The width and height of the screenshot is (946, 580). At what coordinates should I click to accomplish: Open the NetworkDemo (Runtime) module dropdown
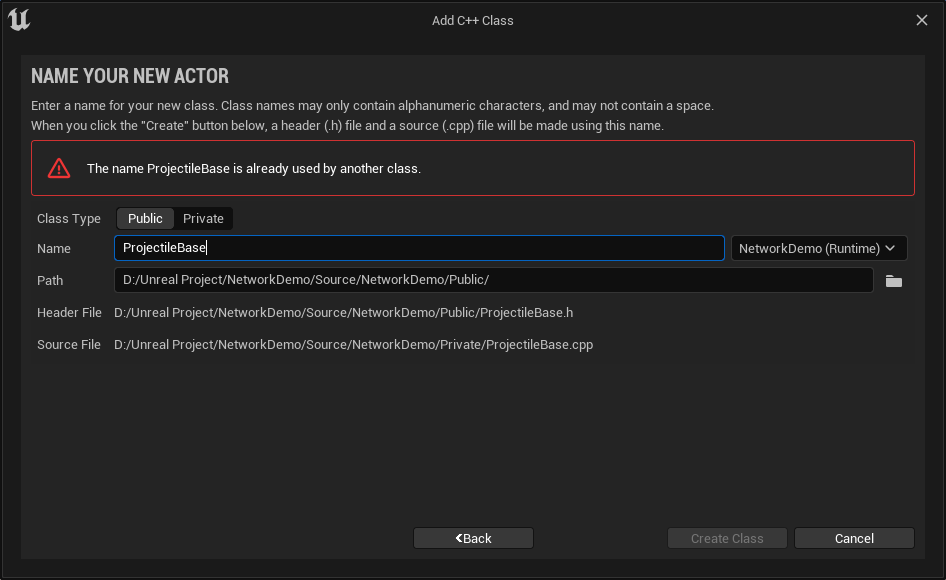819,248
